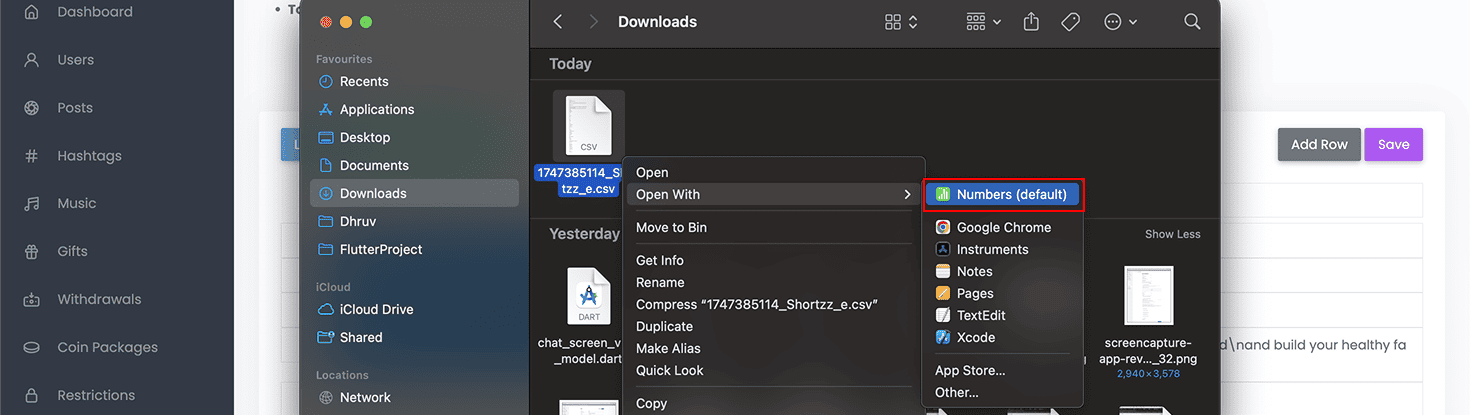Screen dimensions: 1470x415
Task: Choose Numbers (default) in Open With submenu
Action: pos(1004,195)
